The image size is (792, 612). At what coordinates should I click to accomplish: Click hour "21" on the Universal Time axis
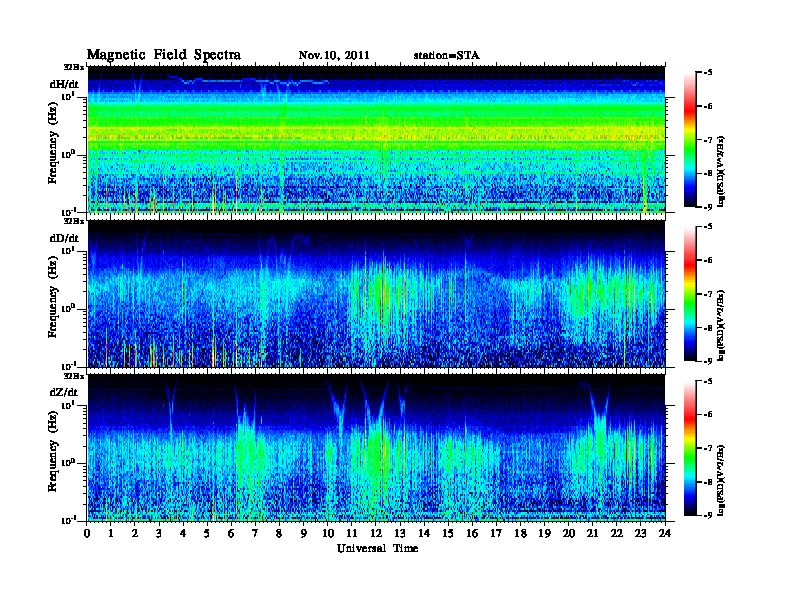click(x=592, y=533)
